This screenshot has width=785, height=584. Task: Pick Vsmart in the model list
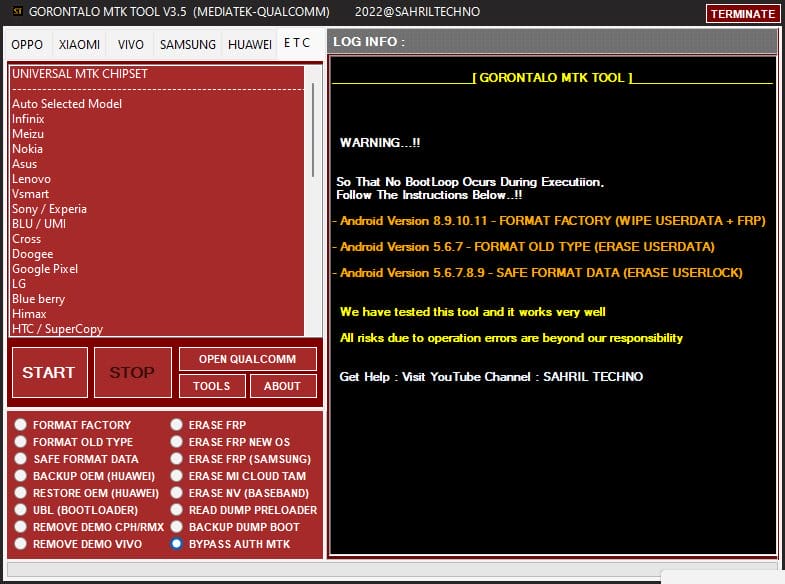pos(157,194)
